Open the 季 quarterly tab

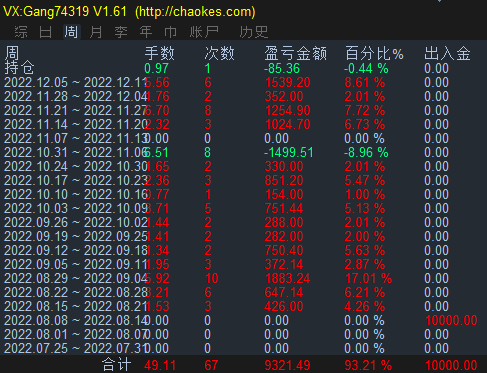click(121, 32)
